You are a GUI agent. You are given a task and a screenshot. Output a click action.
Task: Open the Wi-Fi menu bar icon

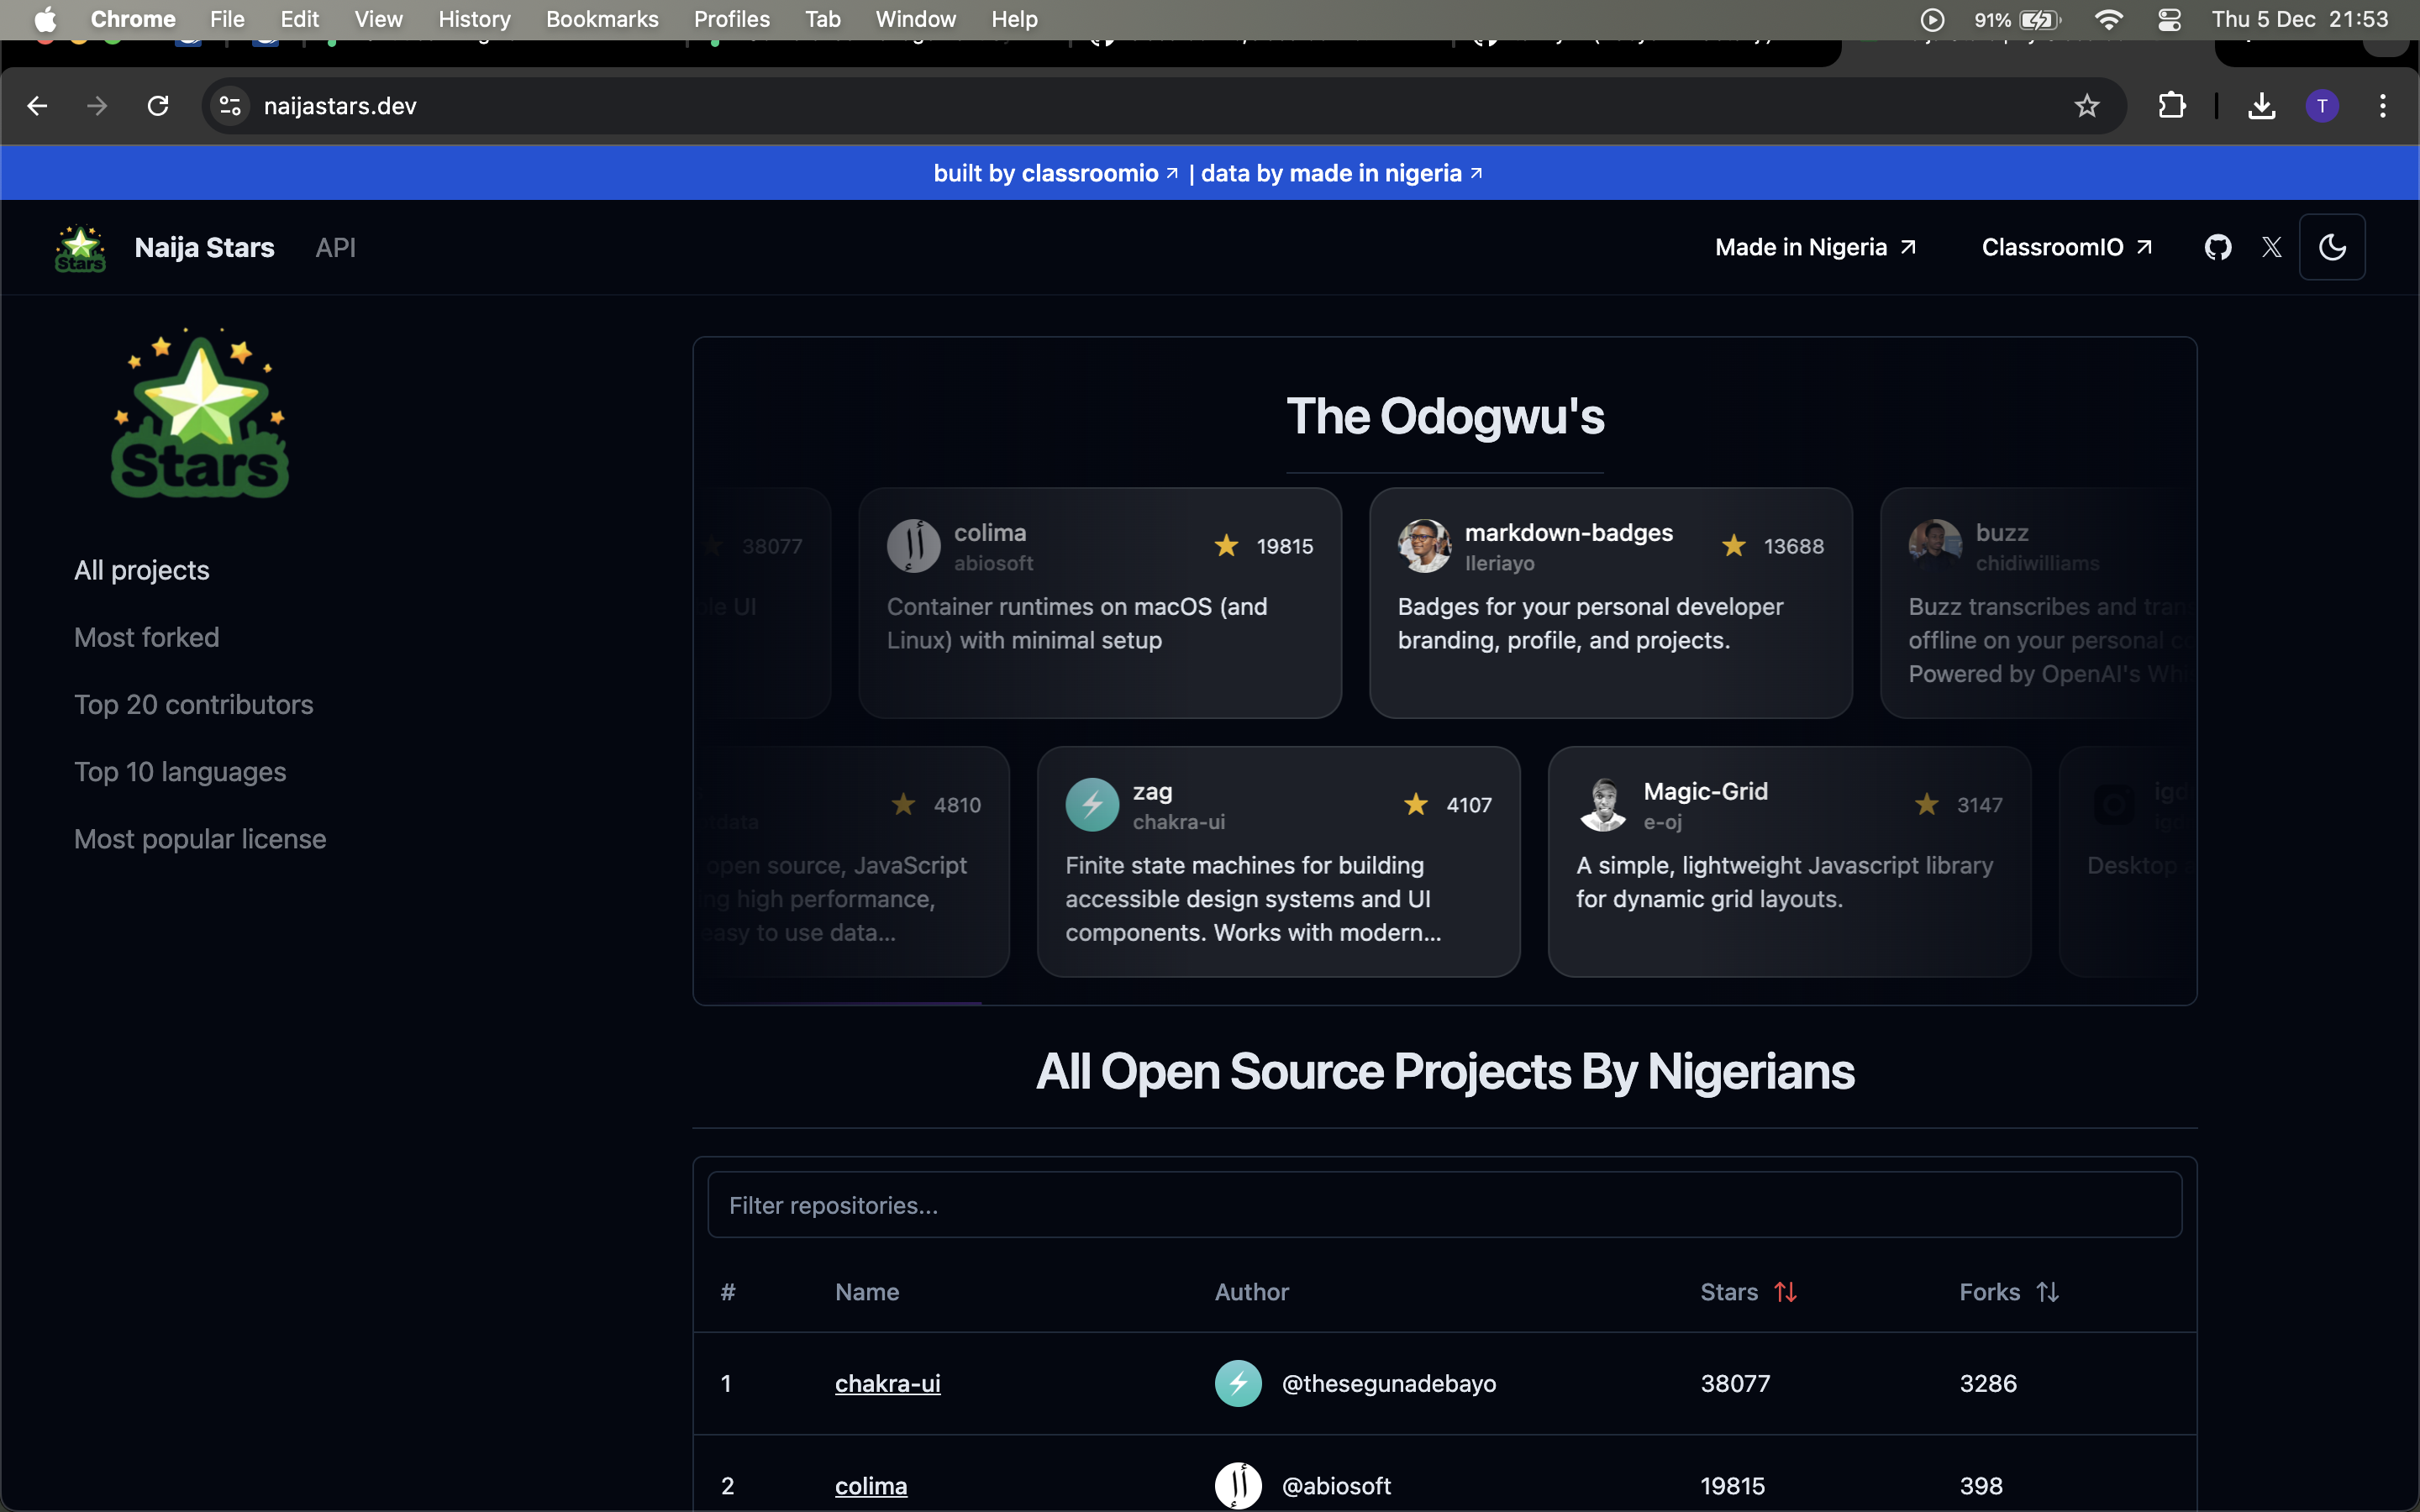click(2108, 20)
